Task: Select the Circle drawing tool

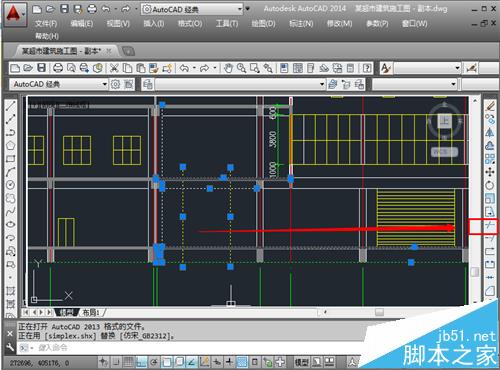Action: click(x=10, y=185)
